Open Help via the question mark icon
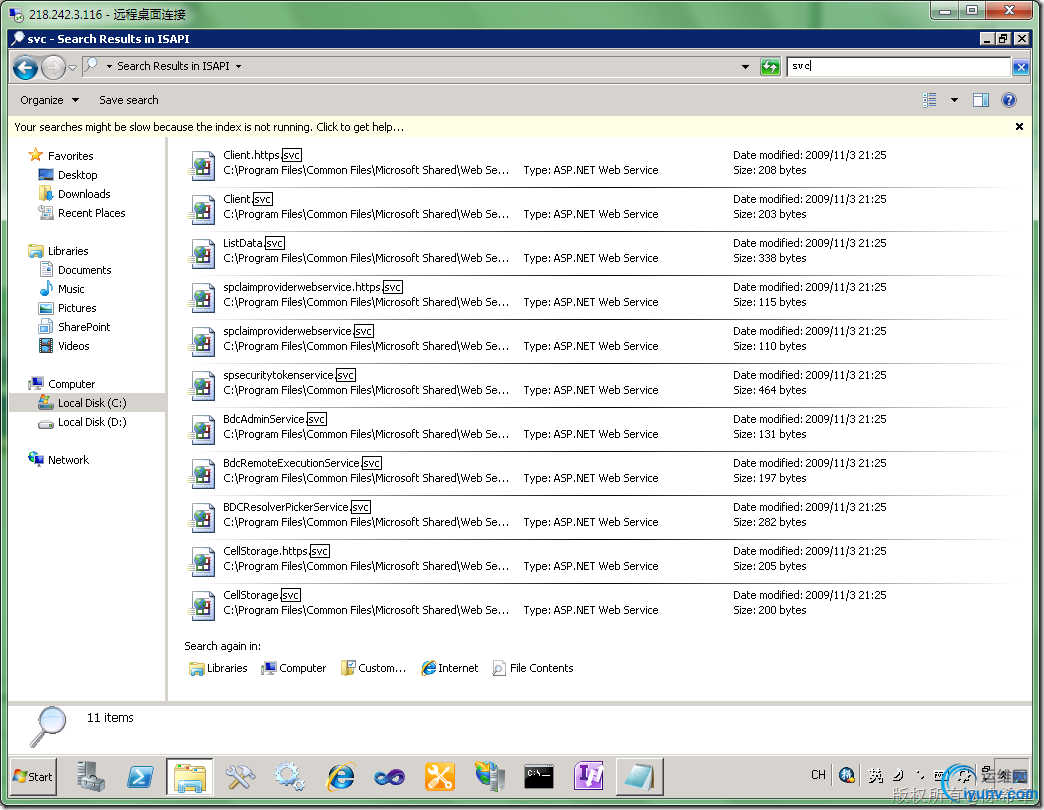 coord(1009,100)
